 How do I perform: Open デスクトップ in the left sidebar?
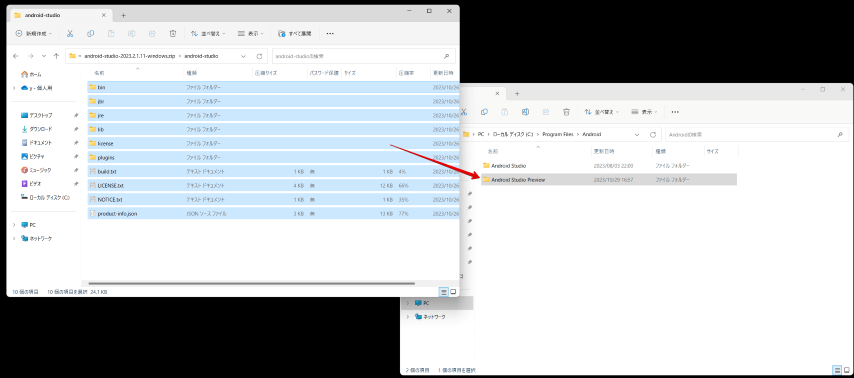37,115
